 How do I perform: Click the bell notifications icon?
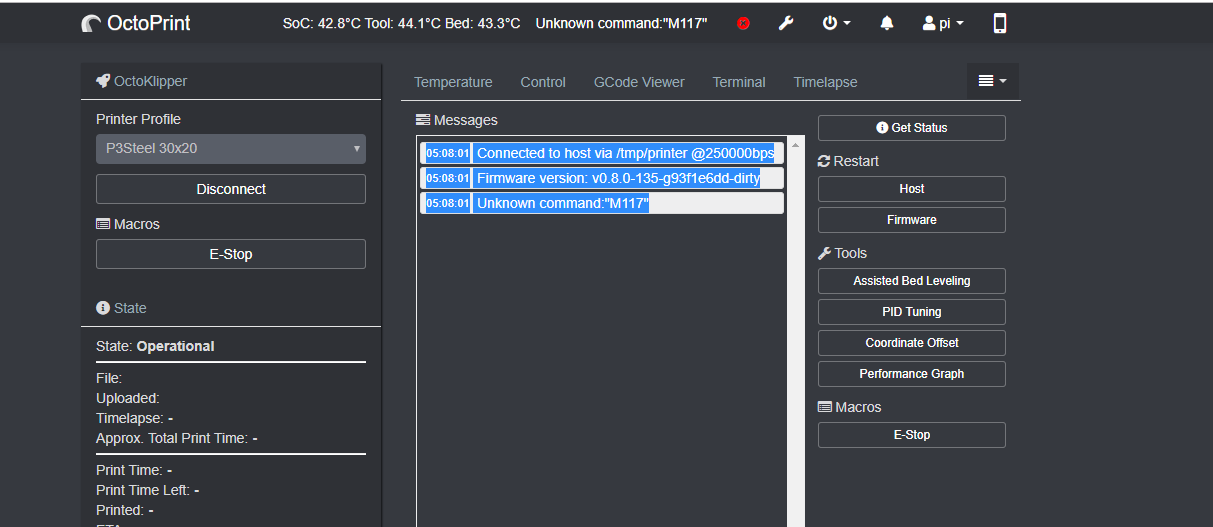coord(887,23)
